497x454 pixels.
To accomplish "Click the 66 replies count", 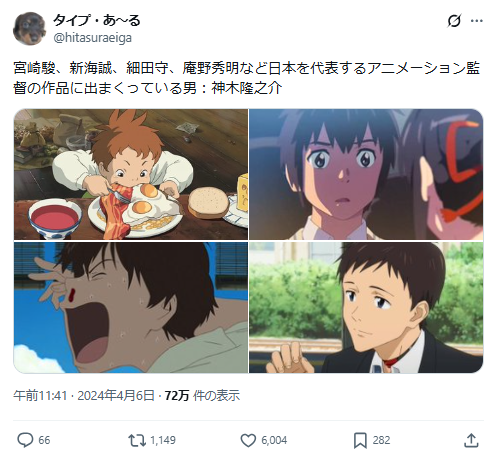I will [44, 440].
